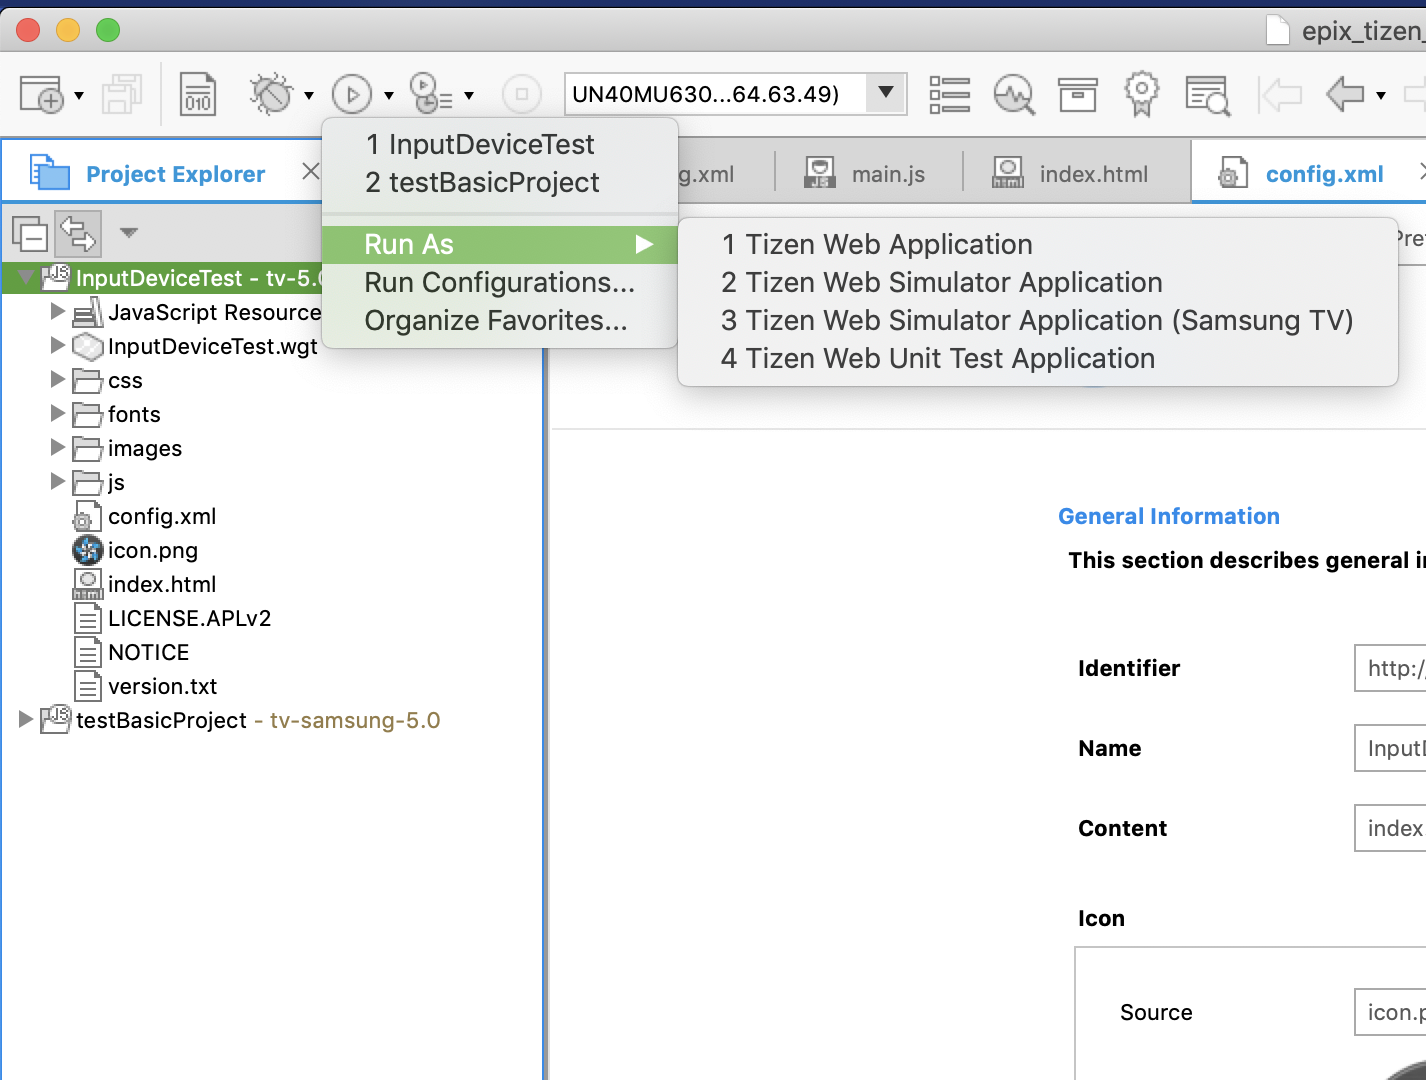Choose 2 testBasicProject from run menu
Screen dimensions: 1426x1080
coord(500,183)
